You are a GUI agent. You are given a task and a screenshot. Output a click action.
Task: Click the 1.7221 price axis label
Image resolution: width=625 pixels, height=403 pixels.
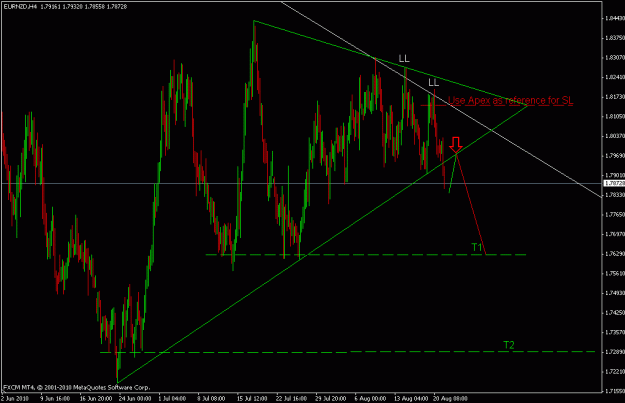pyautogui.click(x=615, y=372)
